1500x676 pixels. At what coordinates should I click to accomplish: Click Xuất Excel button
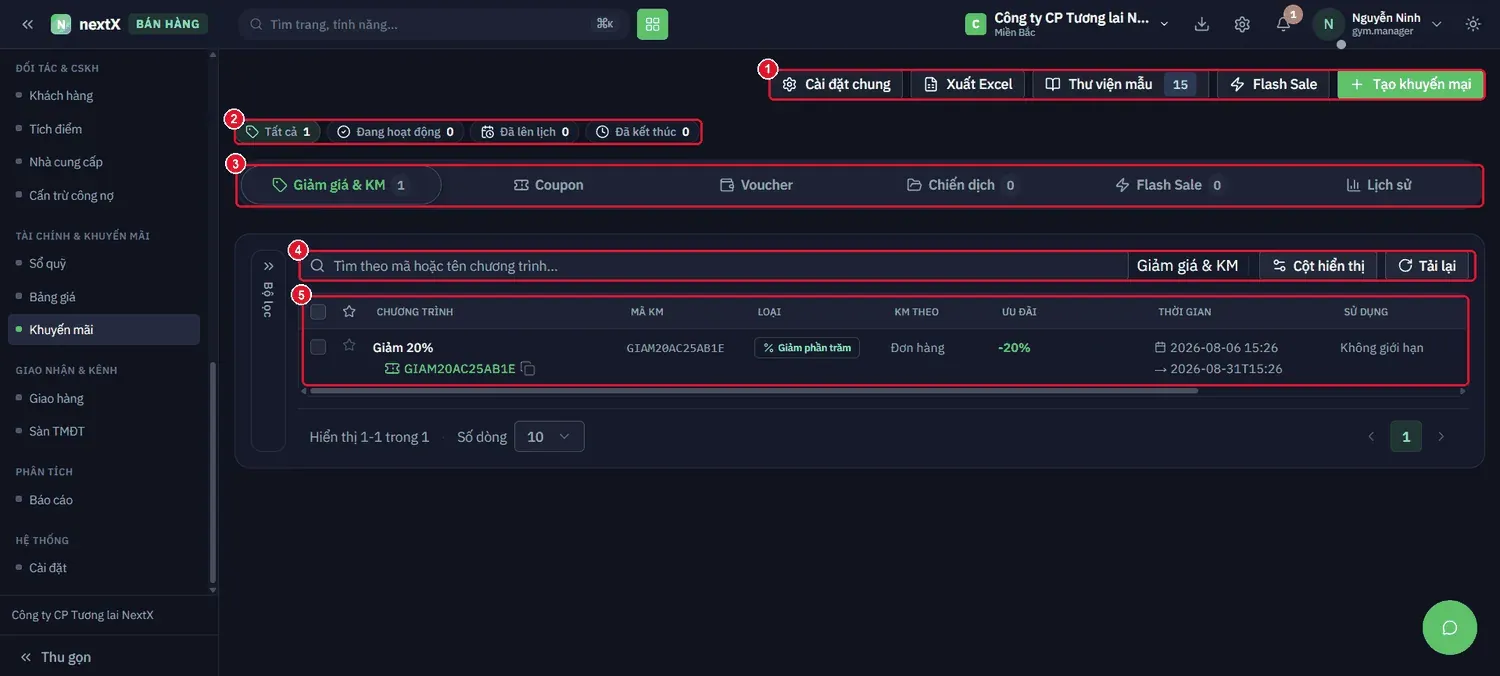tap(968, 84)
